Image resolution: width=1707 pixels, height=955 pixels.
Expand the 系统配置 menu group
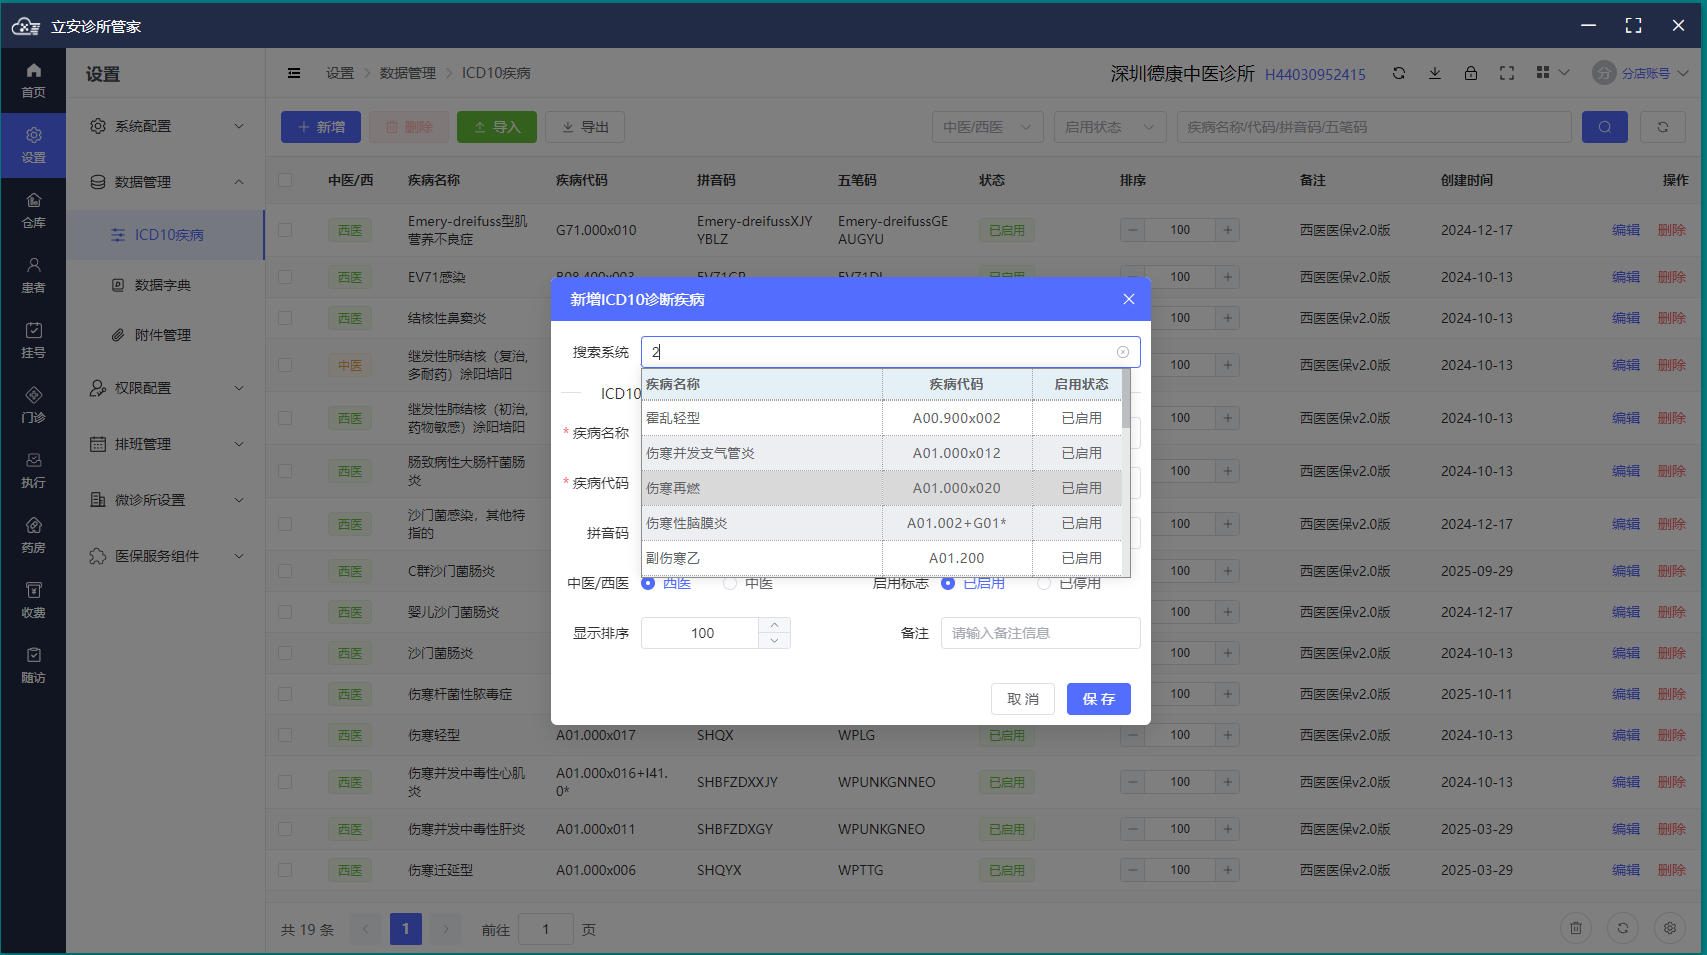pyautogui.click(x=166, y=126)
